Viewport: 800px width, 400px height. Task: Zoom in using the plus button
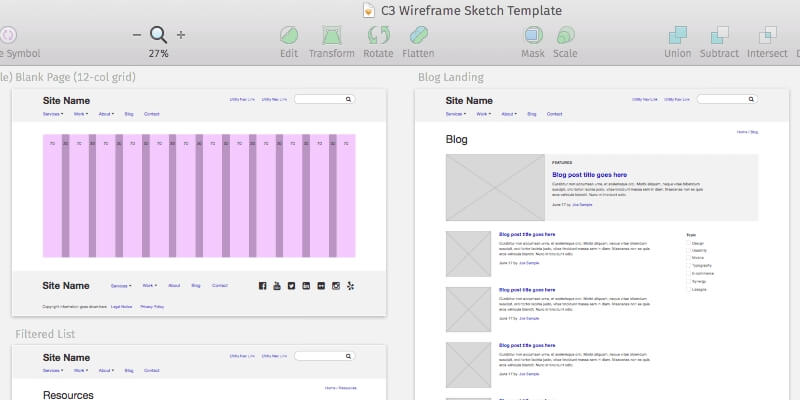coord(181,35)
